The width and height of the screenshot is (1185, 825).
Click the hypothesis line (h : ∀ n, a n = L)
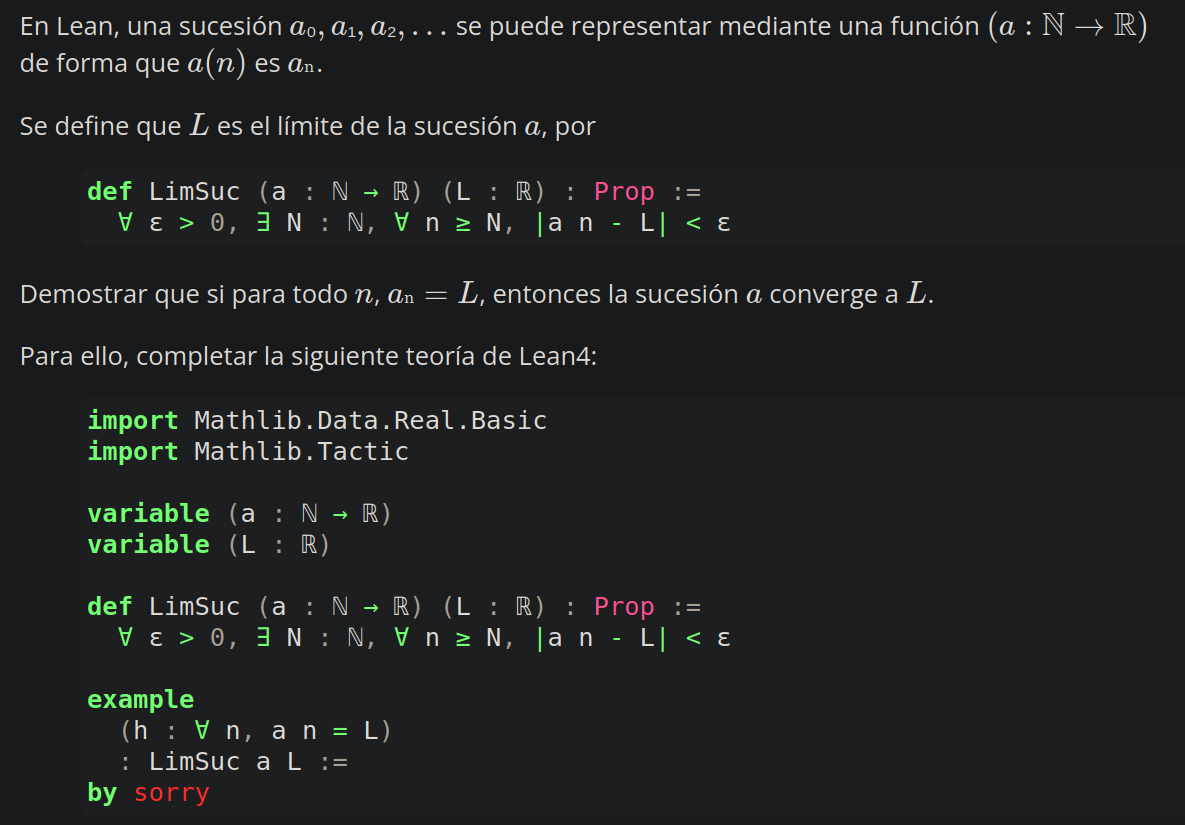256,731
